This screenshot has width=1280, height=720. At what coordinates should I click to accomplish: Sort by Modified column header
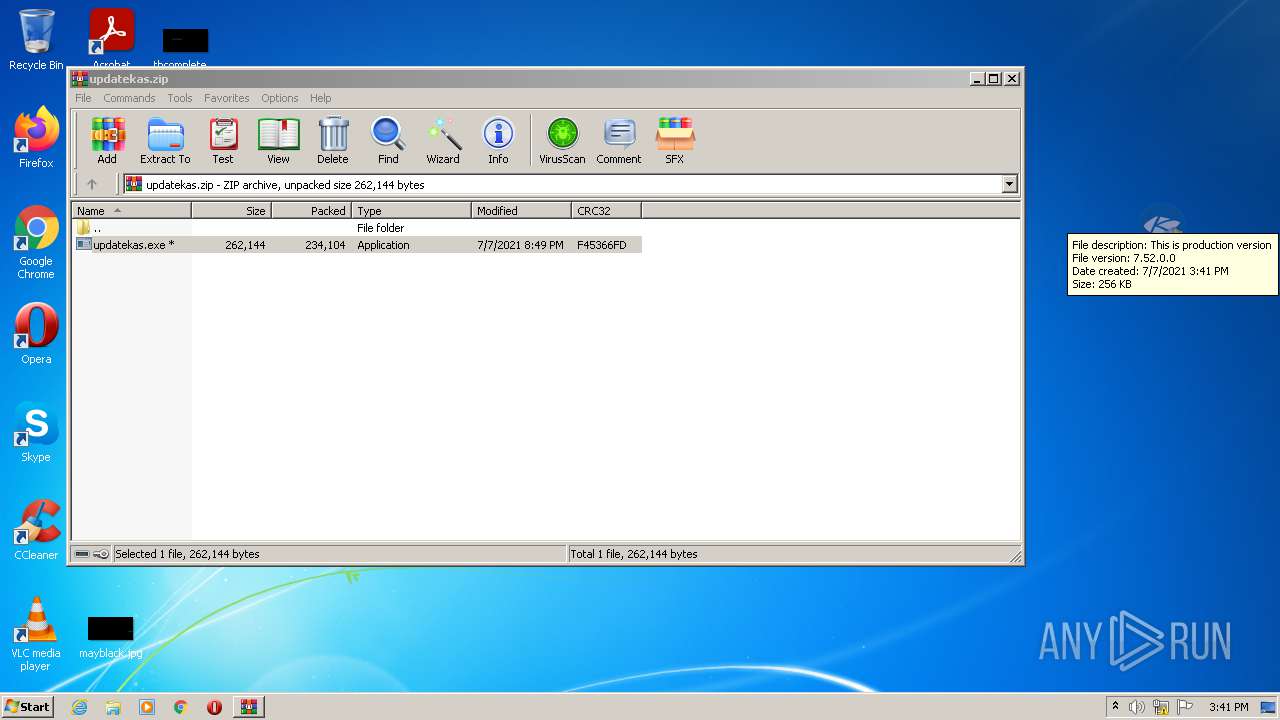pyautogui.click(x=521, y=211)
